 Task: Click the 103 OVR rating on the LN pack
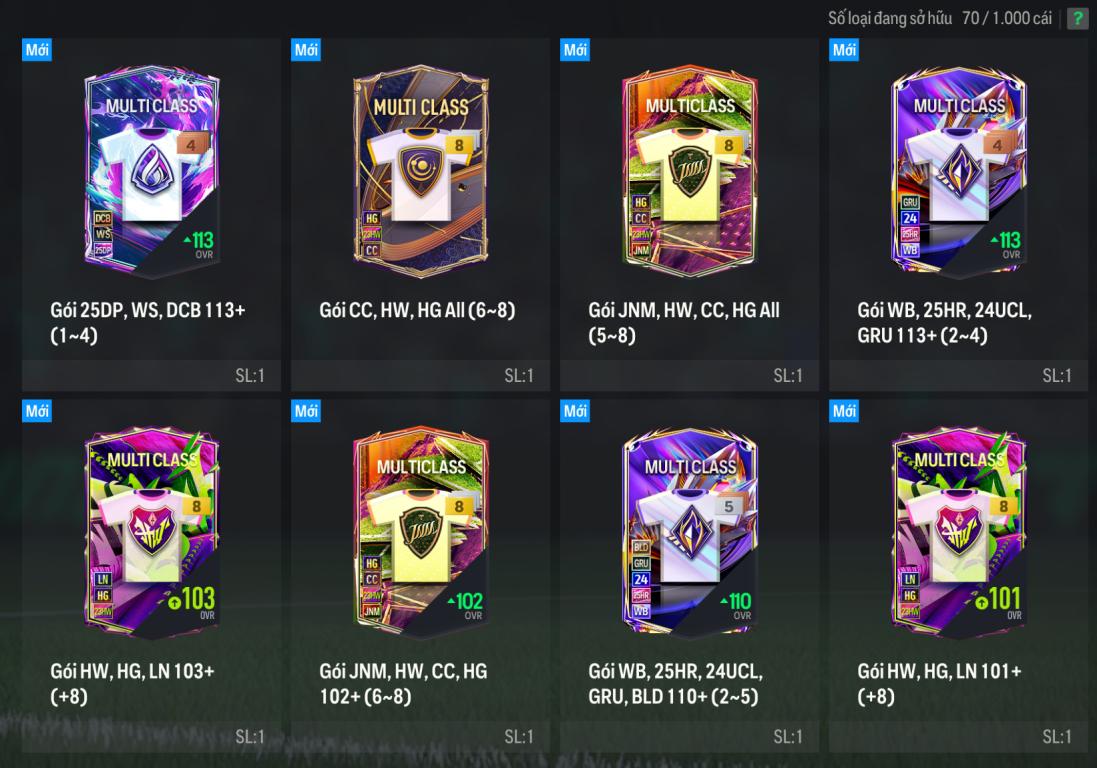(192, 602)
